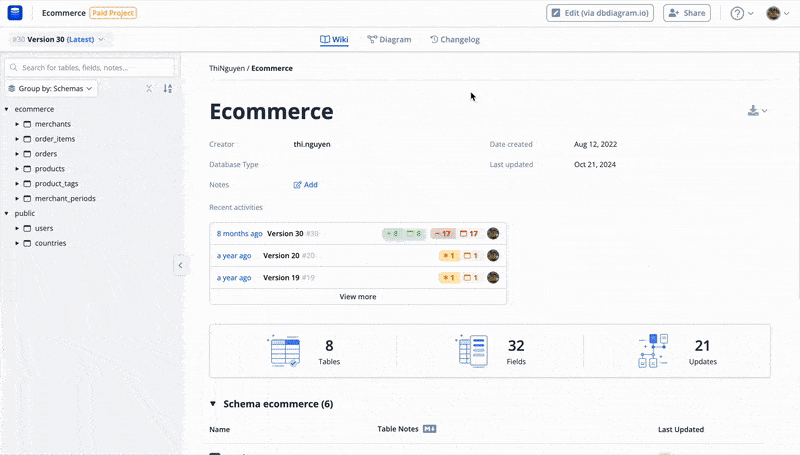Click the Version 19 author avatar
Image resolution: width=800 pixels, height=455 pixels.
click(493, 277)
